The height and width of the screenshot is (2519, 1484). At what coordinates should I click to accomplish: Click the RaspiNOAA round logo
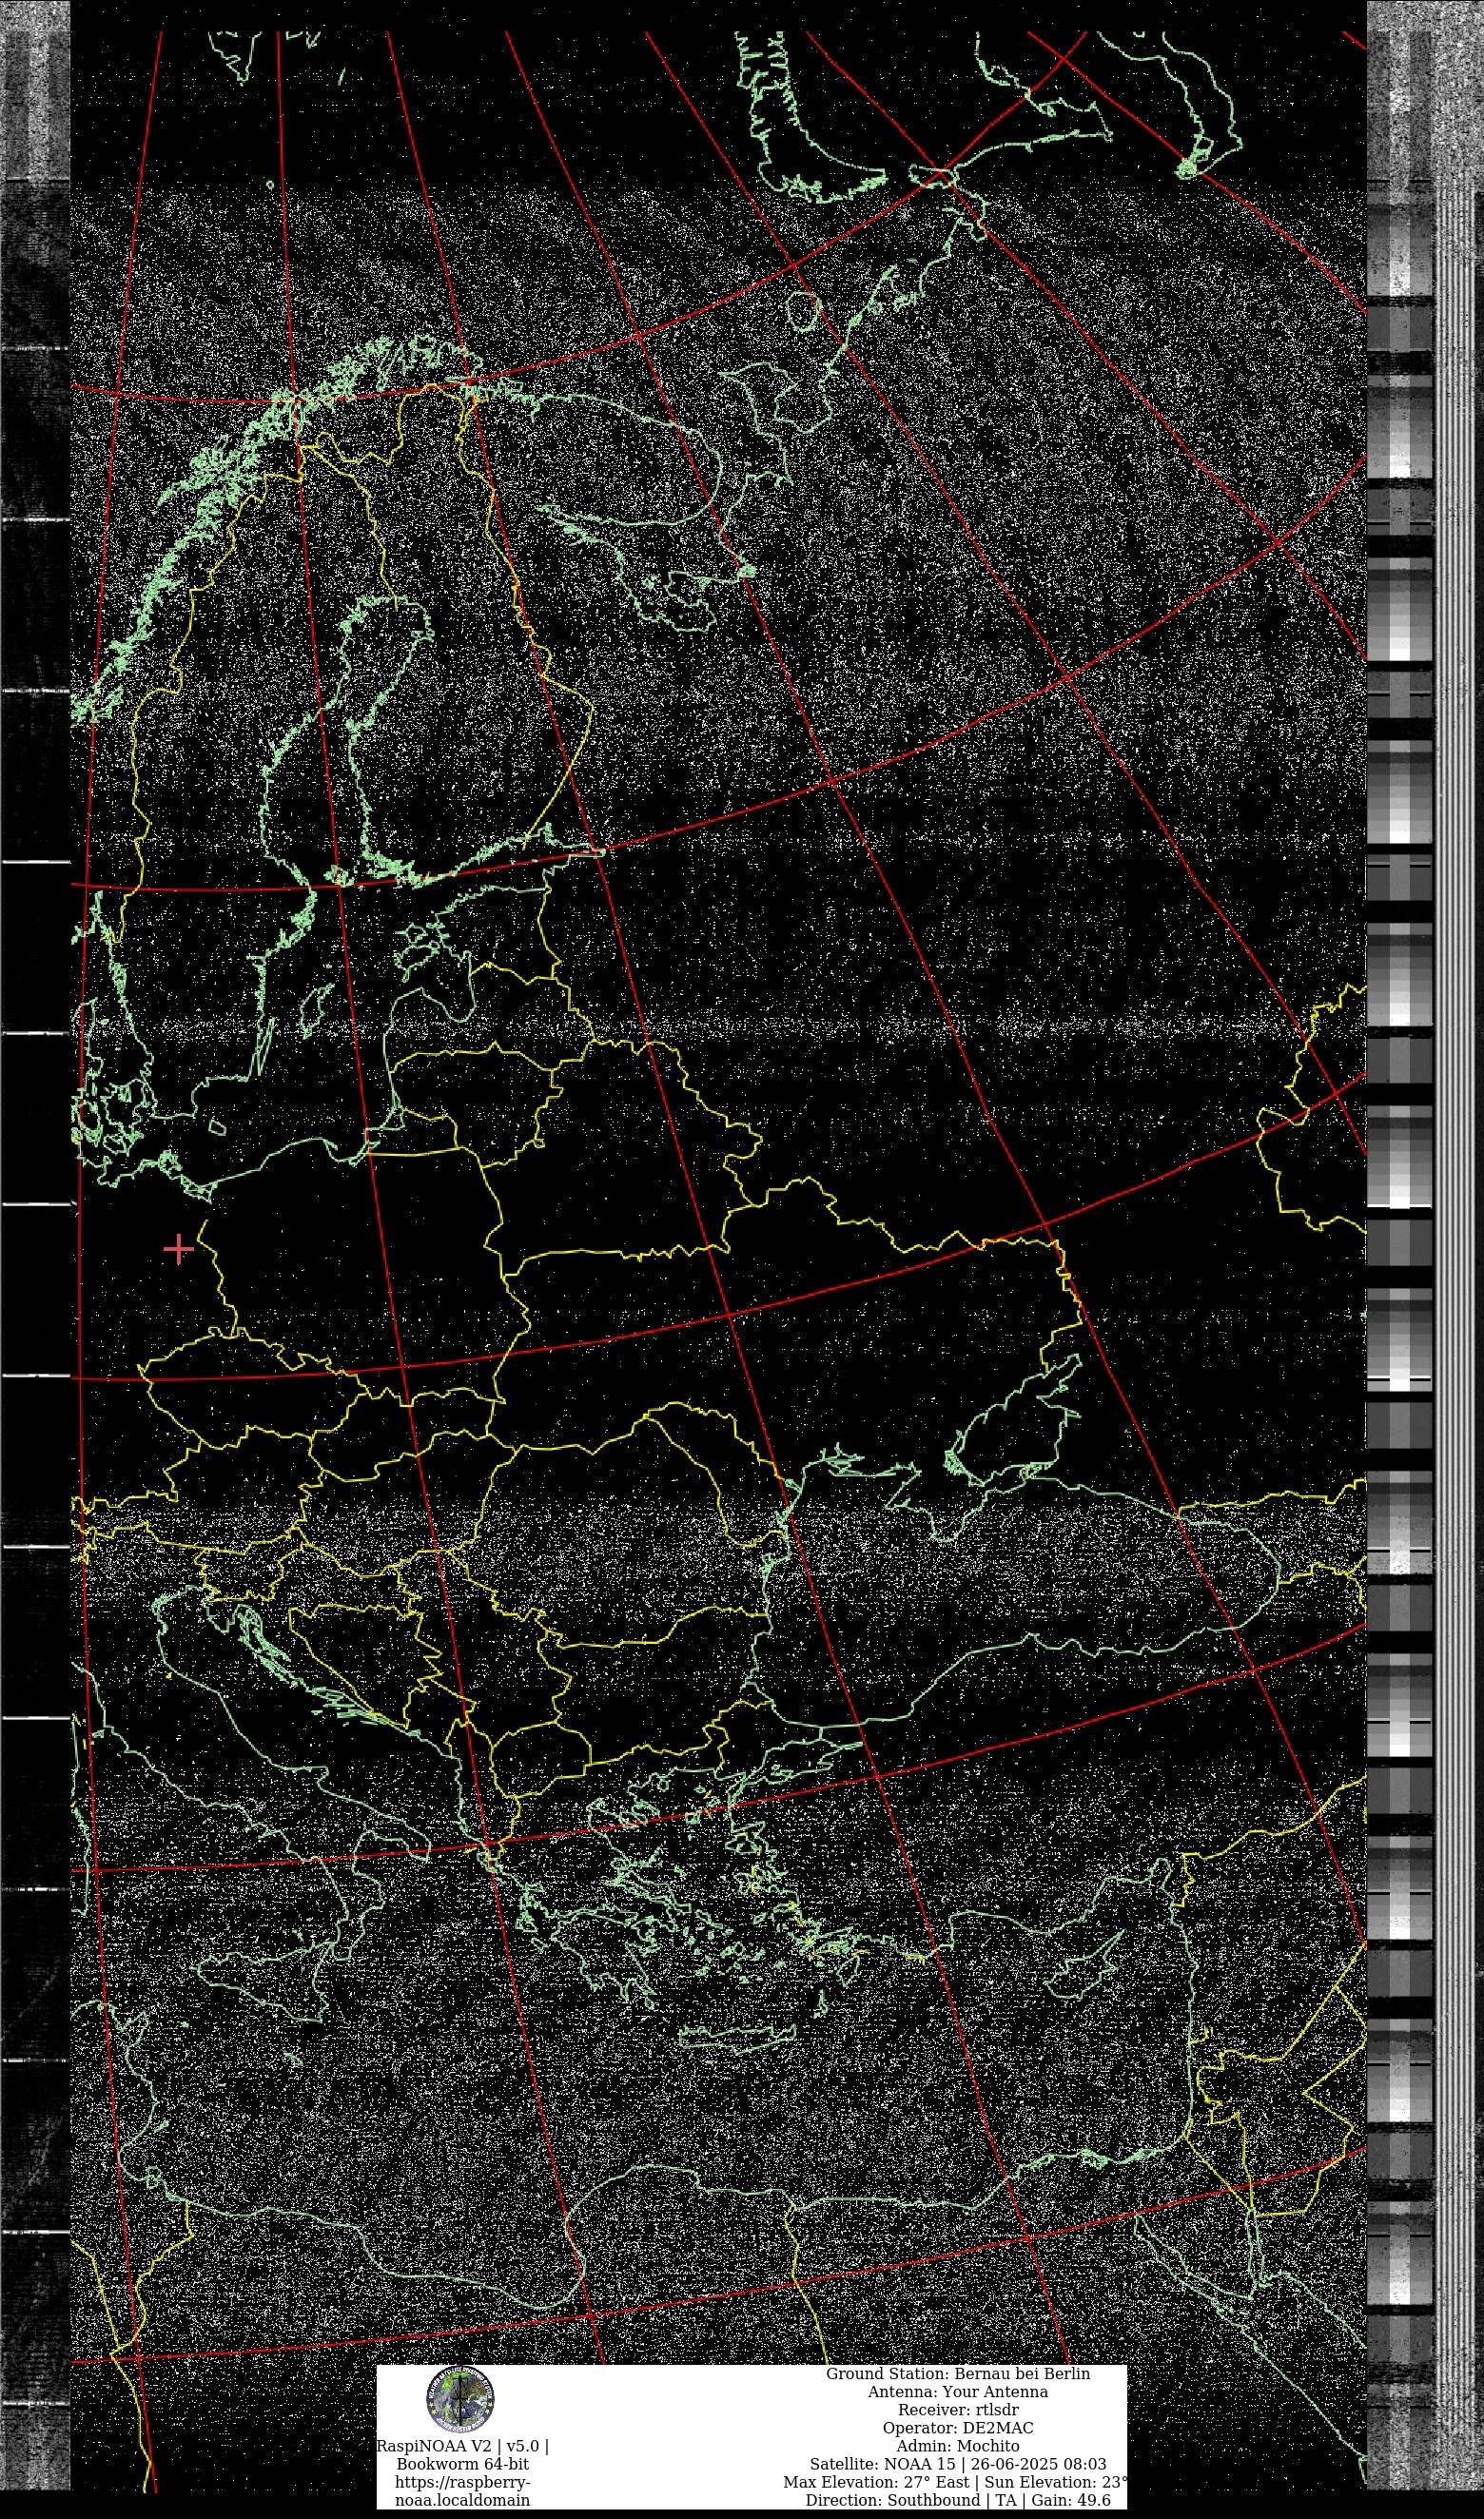pos(461,2401)
